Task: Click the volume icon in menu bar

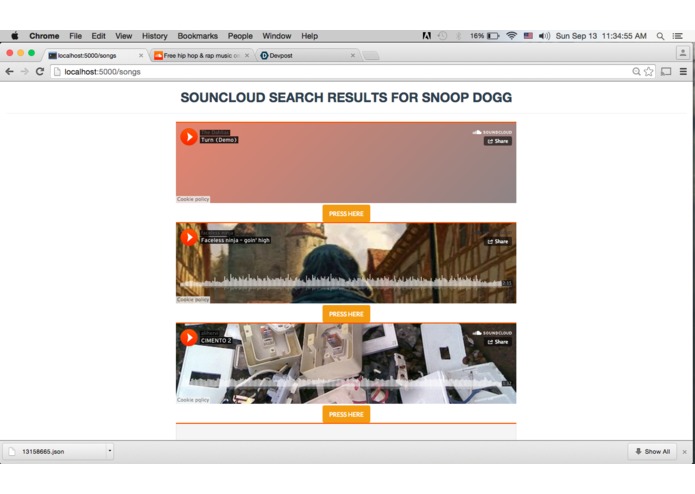Action: (x=544, y=36)
